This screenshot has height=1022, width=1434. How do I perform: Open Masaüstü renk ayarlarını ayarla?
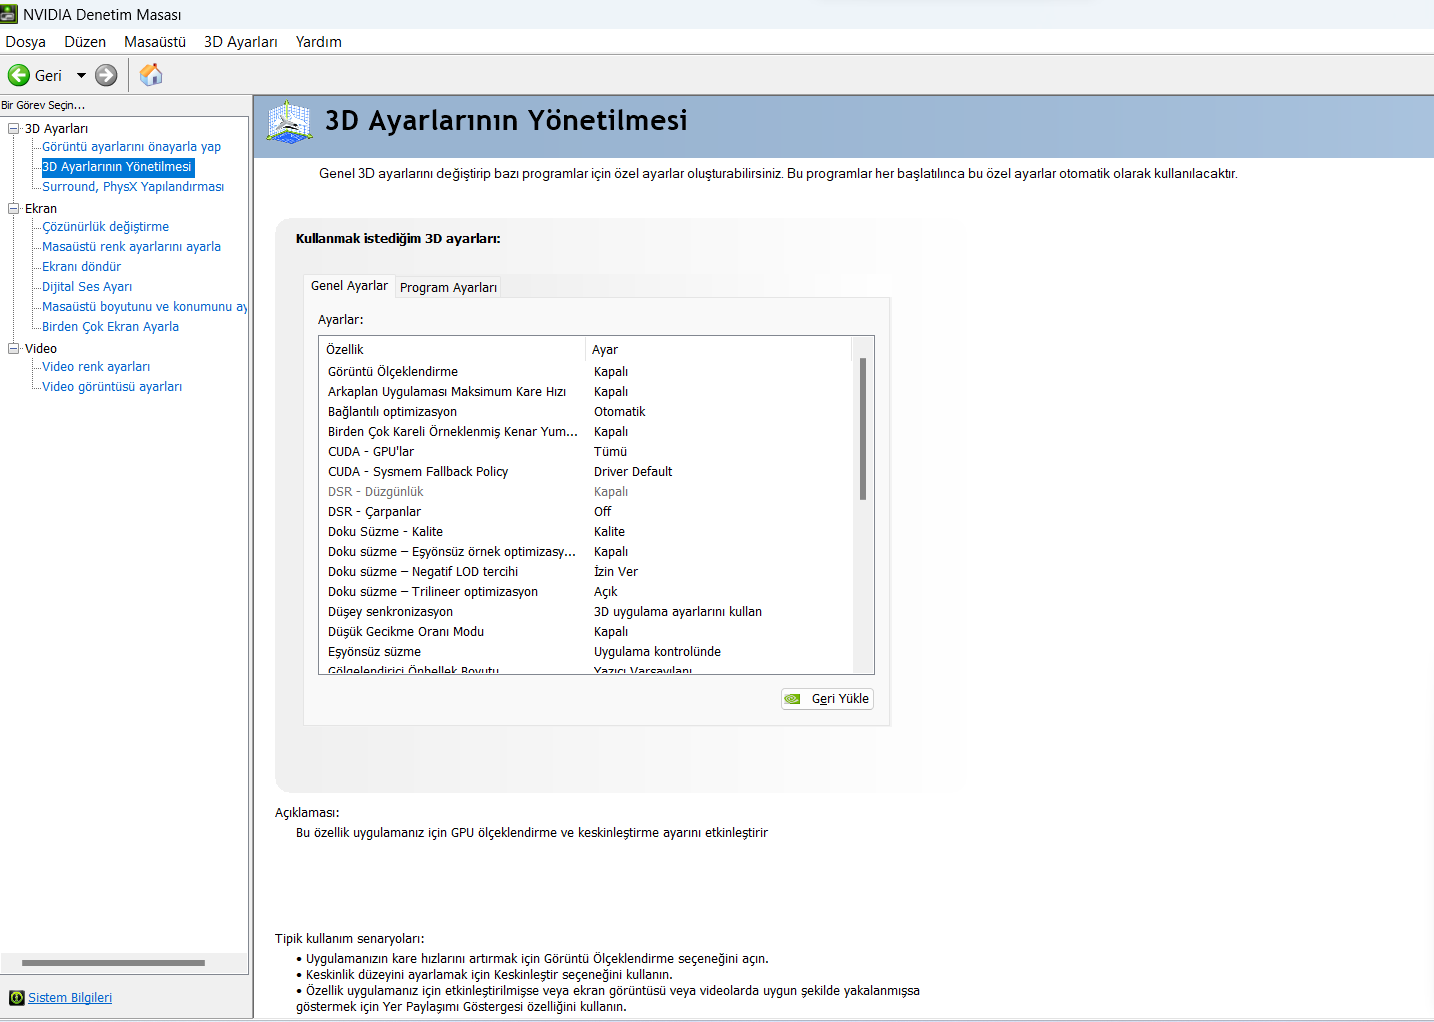click(131, 247)
